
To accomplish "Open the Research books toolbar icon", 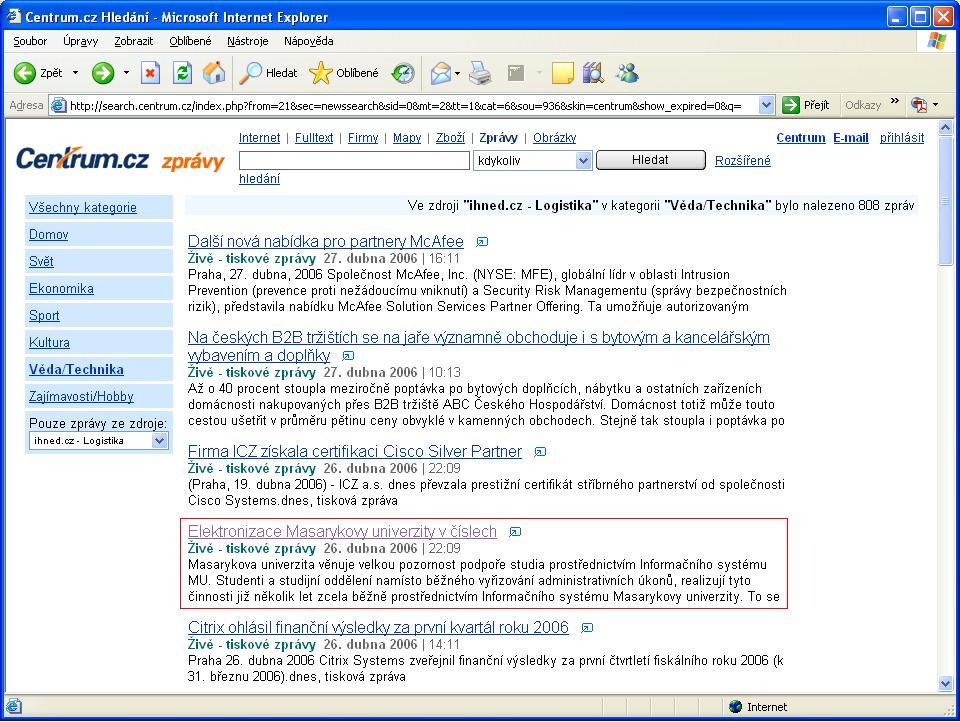I will click(x=593, y=73).
